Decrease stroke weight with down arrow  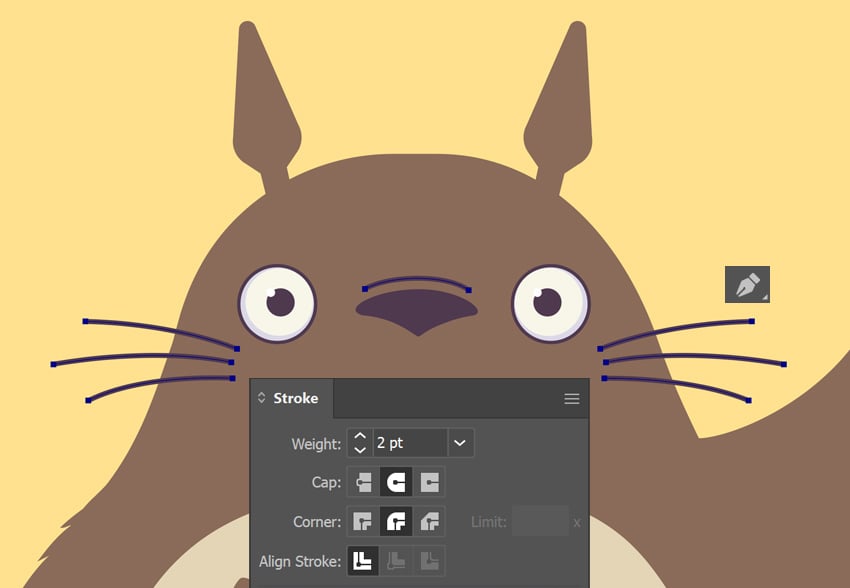click(x=360, y=450)
